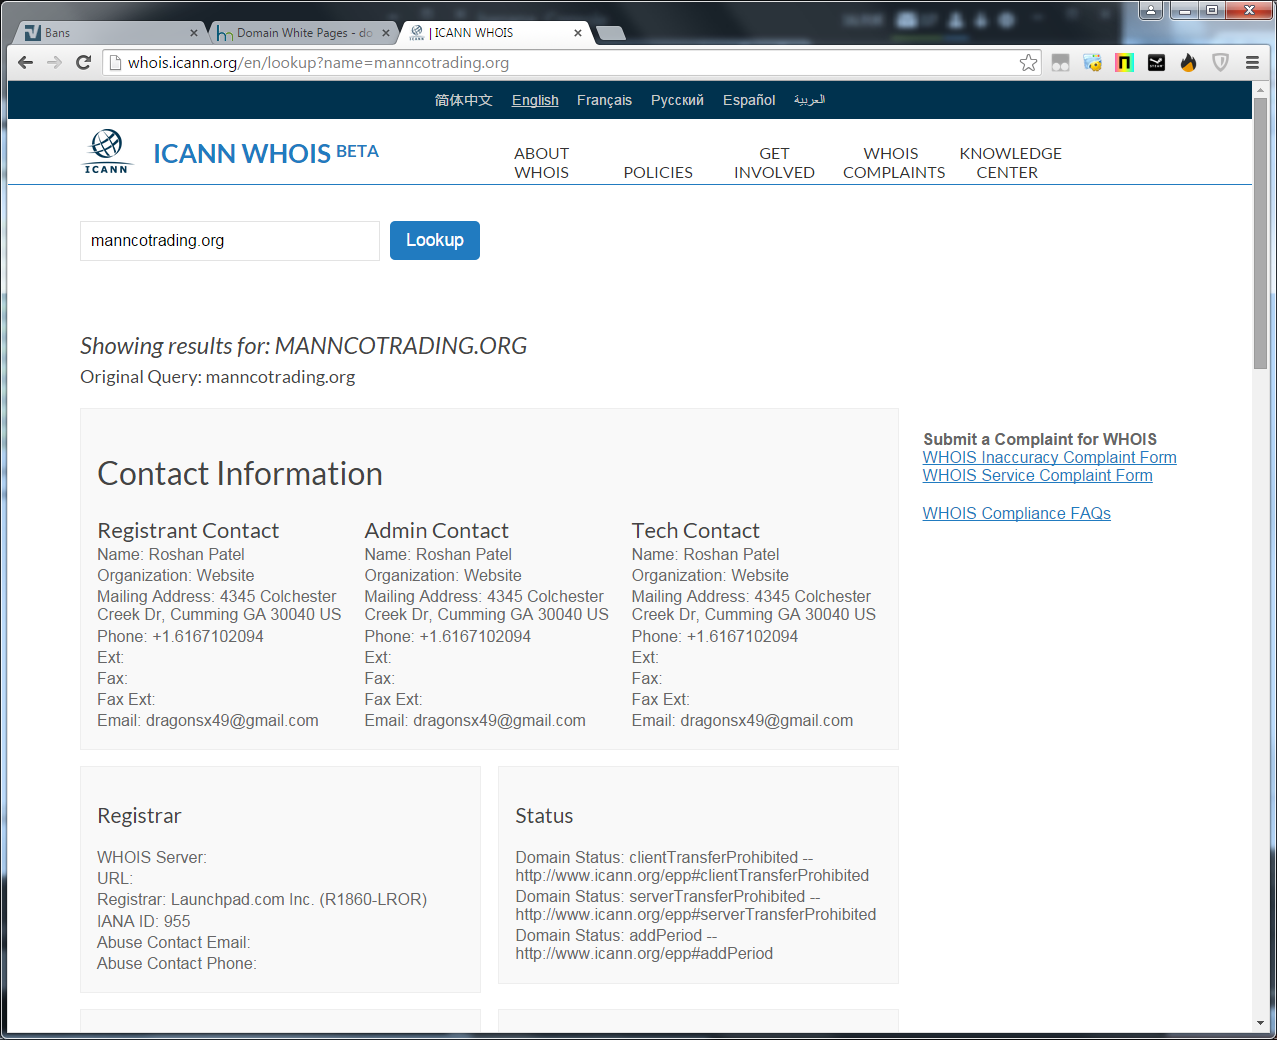Open the Chrome hamburger menu
The width and height of the screenshot is (1277, 1040).
pos(1252,63)
